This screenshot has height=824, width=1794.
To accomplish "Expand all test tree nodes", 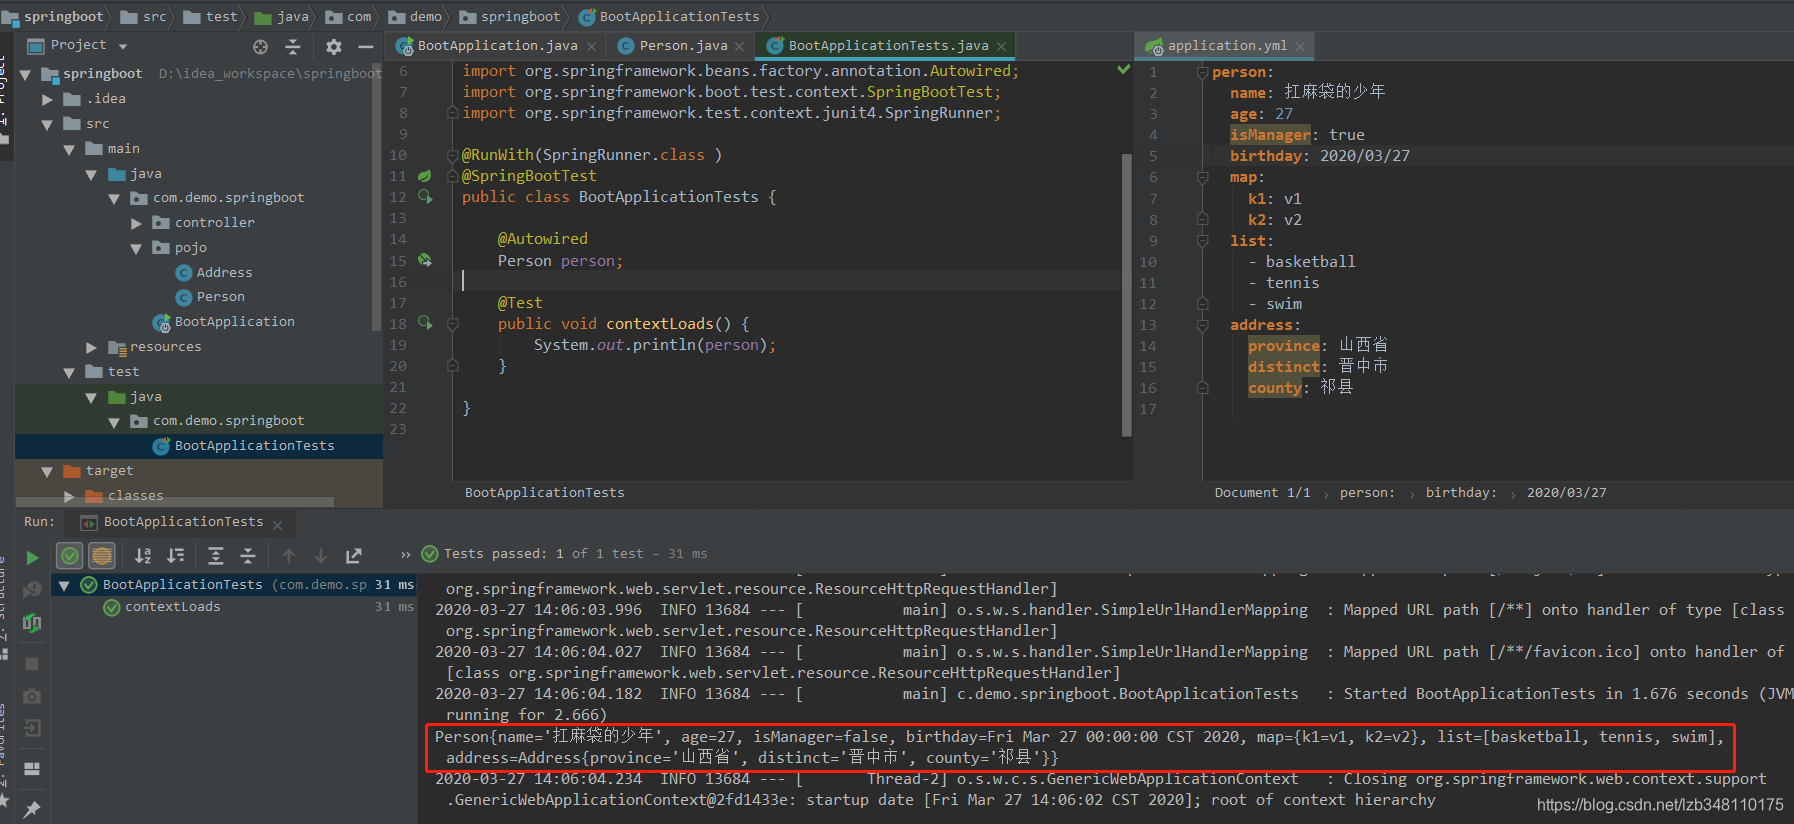I will pos(216,555).
